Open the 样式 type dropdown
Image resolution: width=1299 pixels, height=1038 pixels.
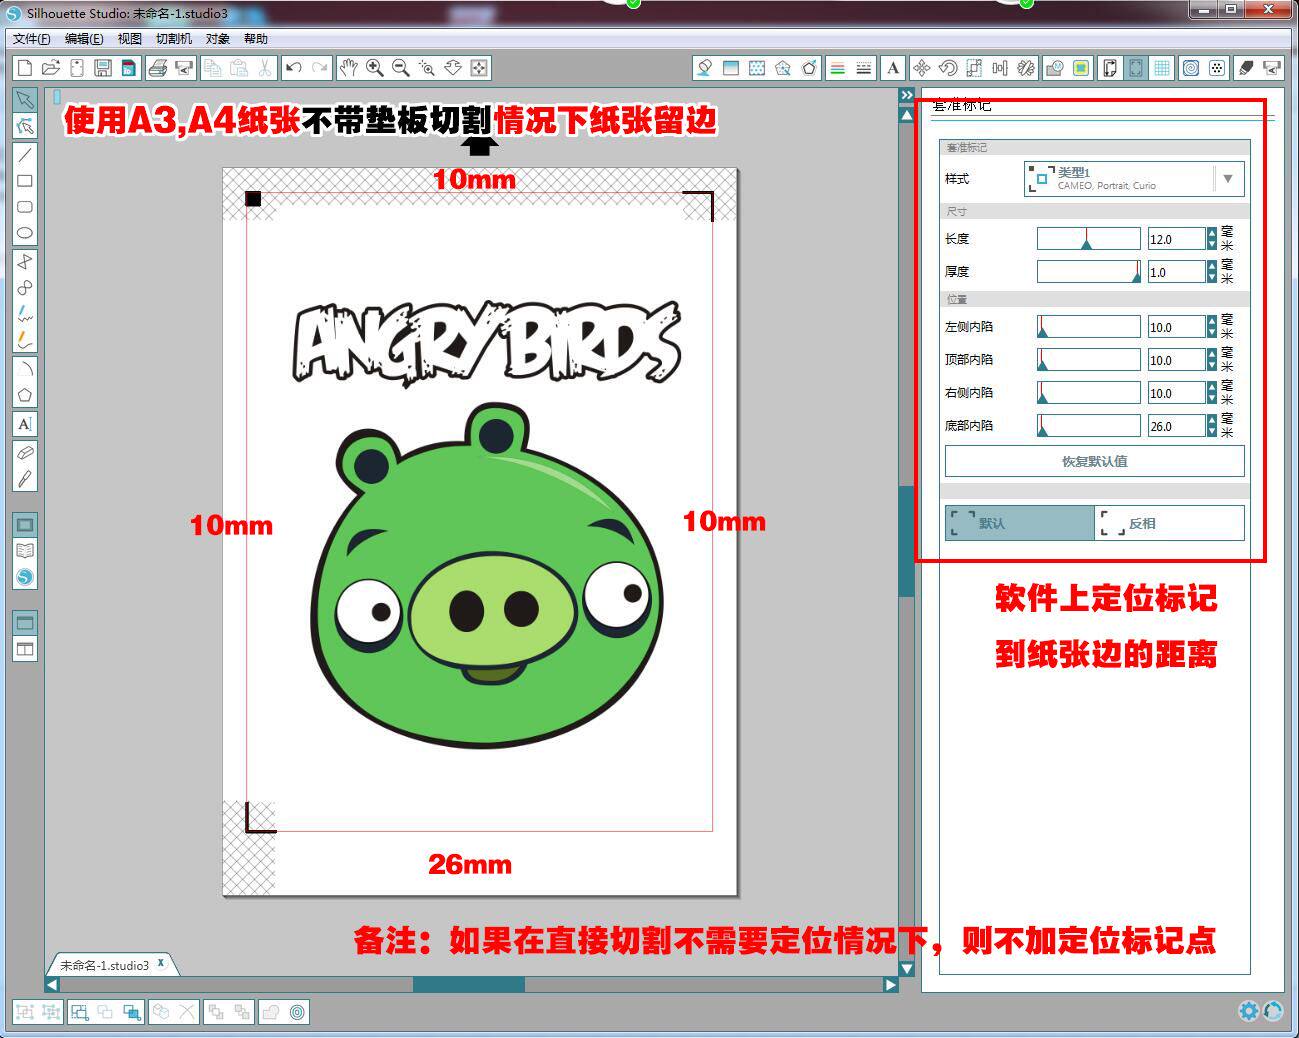1134,179
